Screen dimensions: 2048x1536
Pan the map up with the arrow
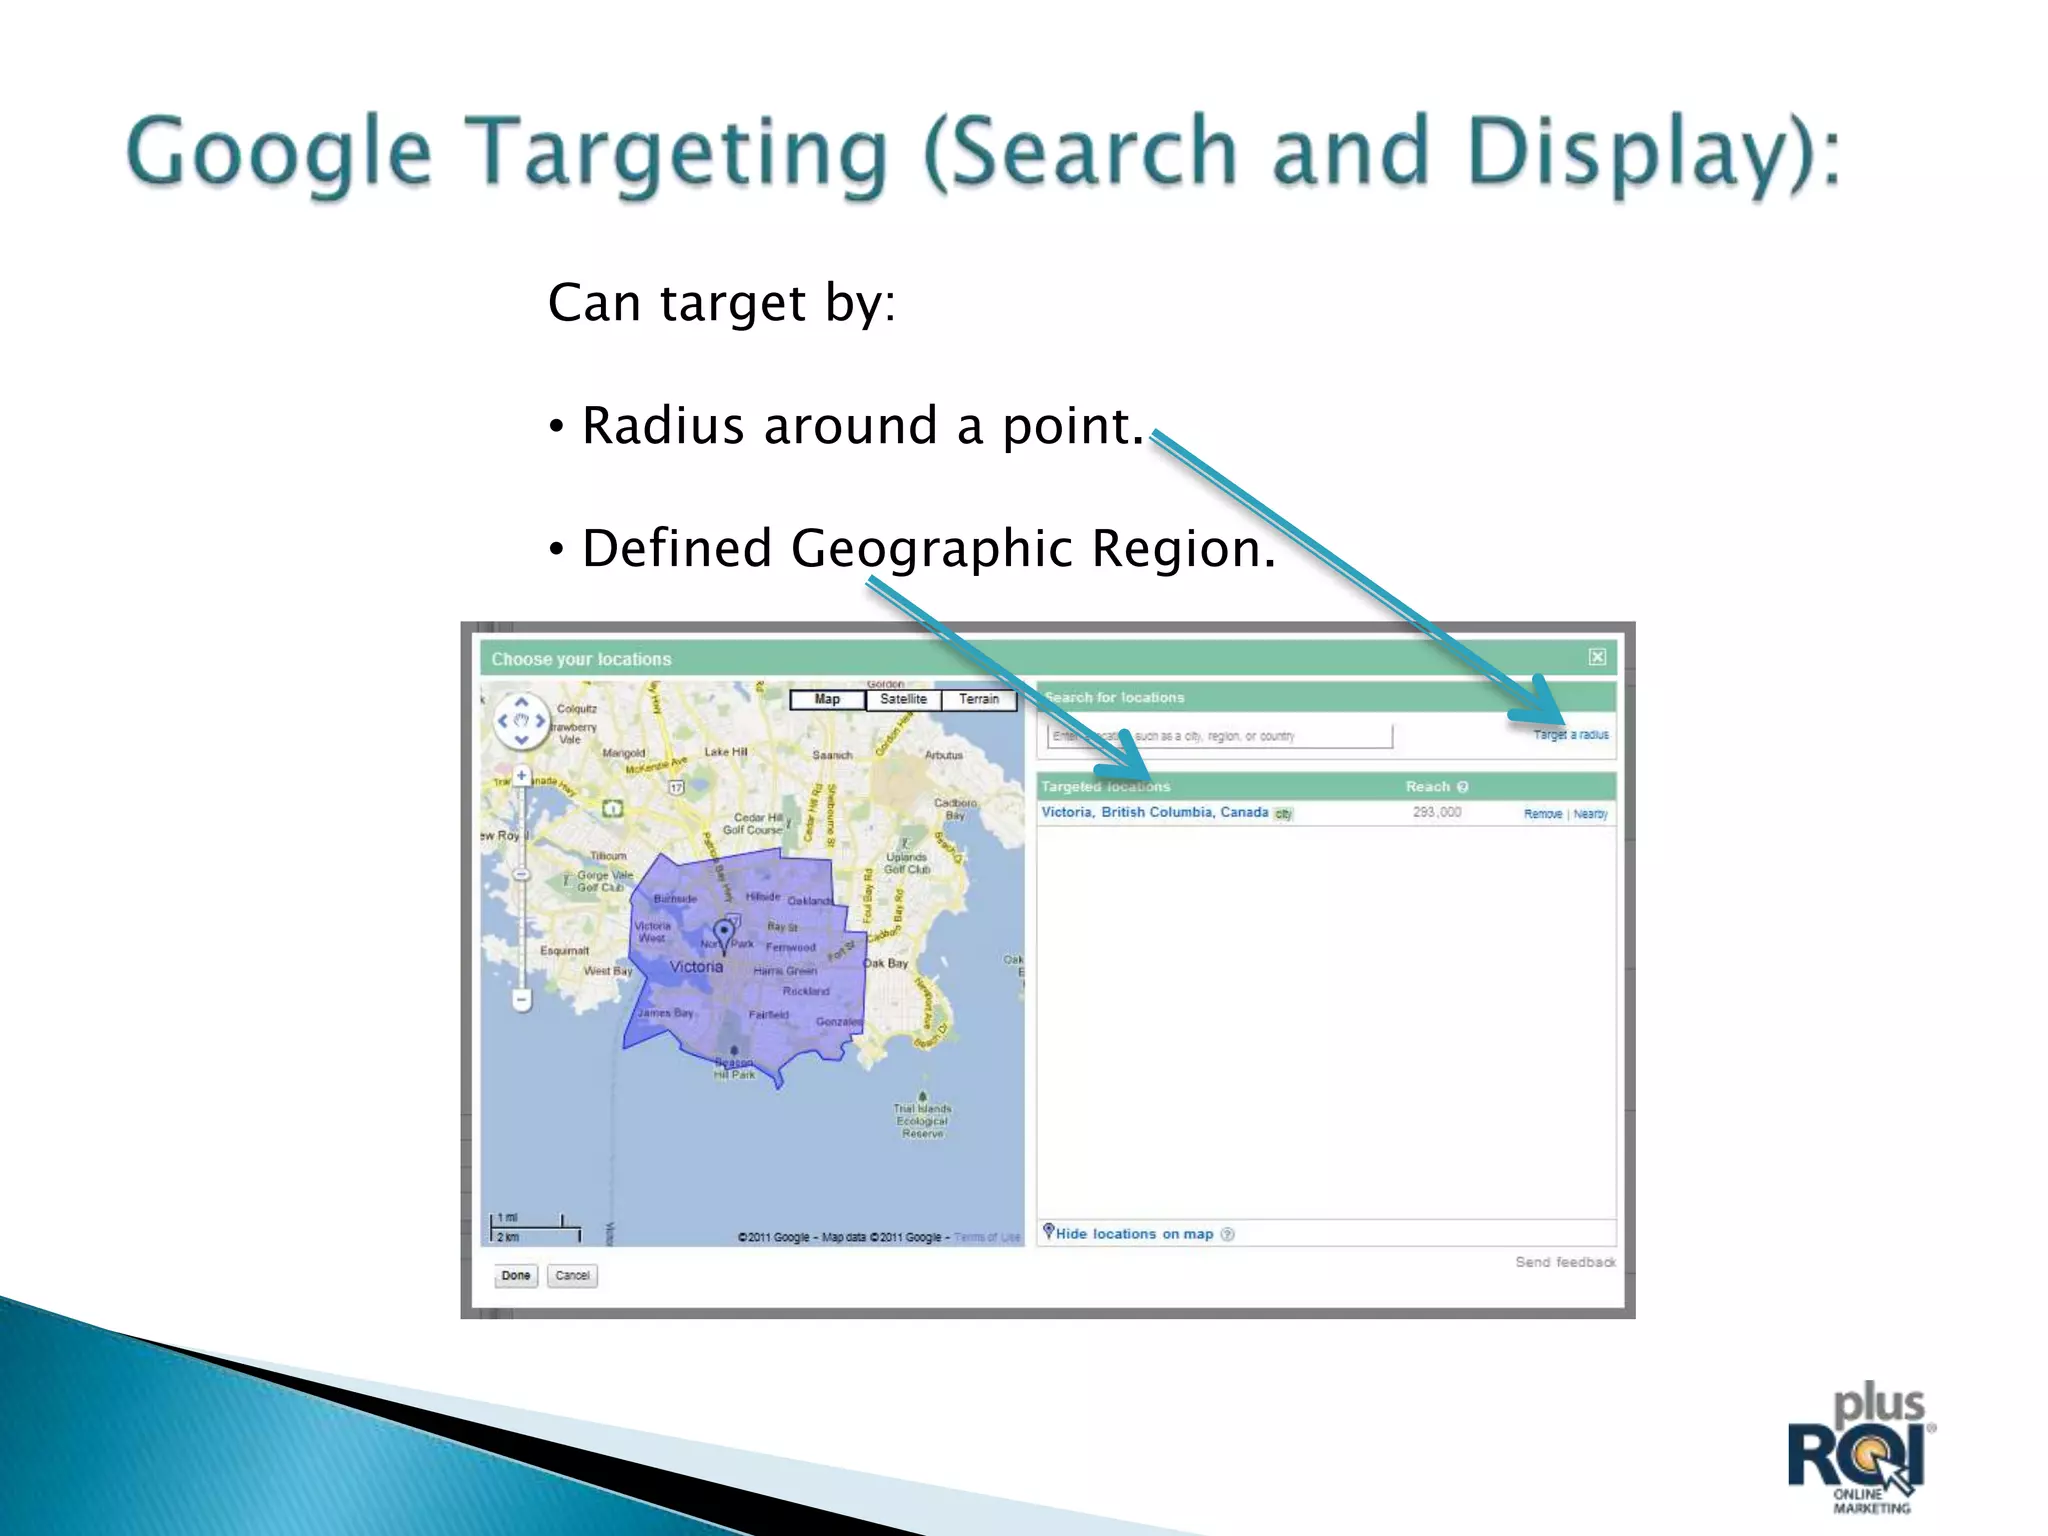pos(521,702)
